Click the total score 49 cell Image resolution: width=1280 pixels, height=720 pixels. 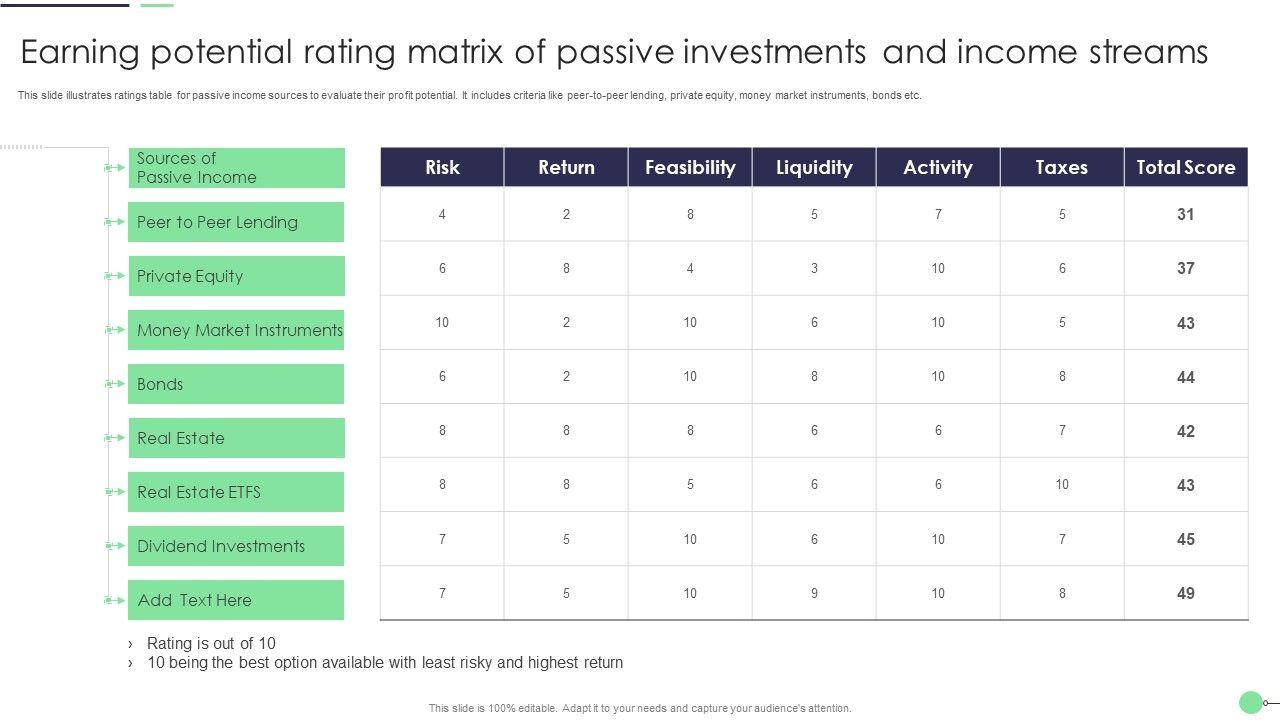[1186, 593]
